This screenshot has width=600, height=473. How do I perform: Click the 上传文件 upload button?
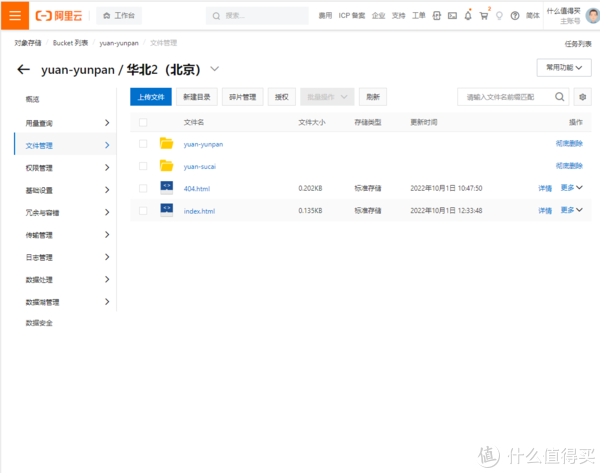coord(151,97)
